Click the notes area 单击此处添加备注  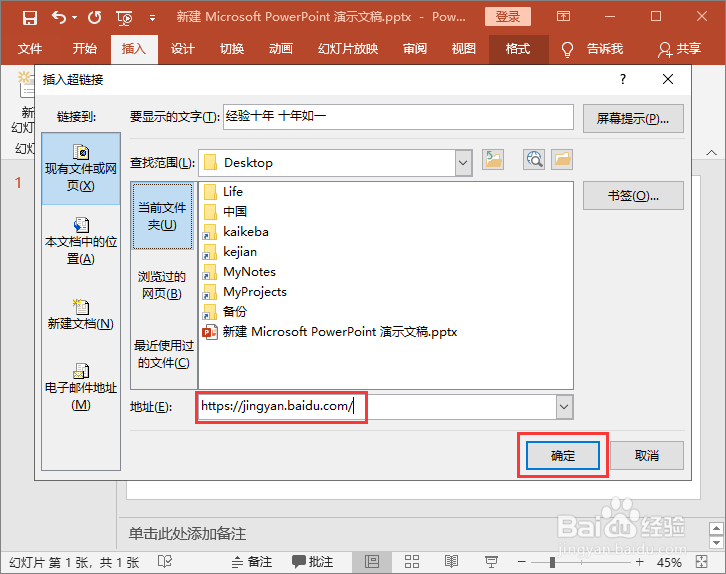click(x=188, y=534)
